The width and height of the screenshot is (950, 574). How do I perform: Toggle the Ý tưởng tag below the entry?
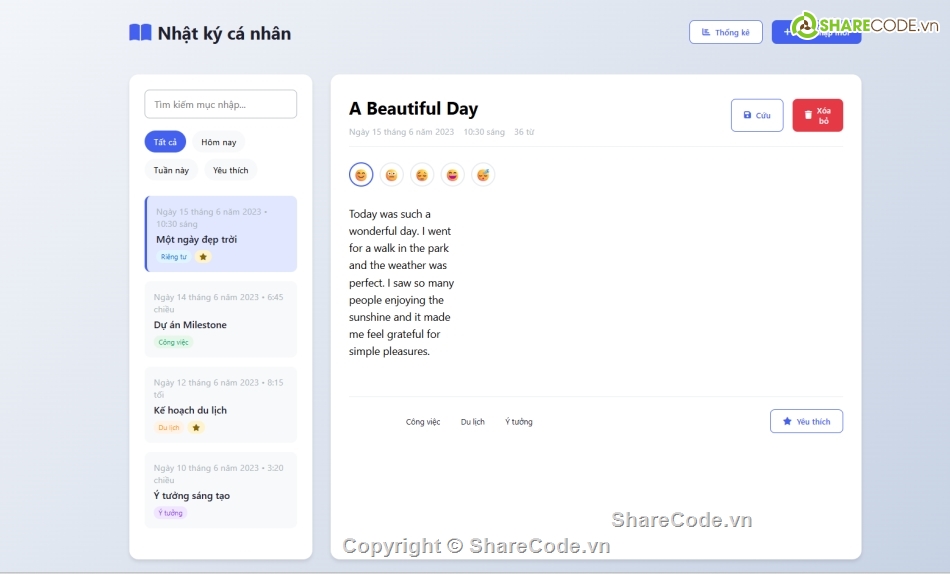[x=519, y=422]
